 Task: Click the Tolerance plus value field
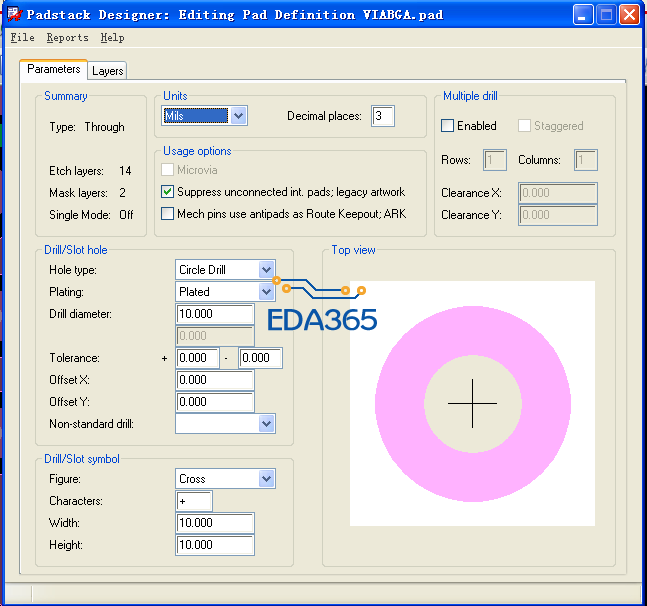198,358
